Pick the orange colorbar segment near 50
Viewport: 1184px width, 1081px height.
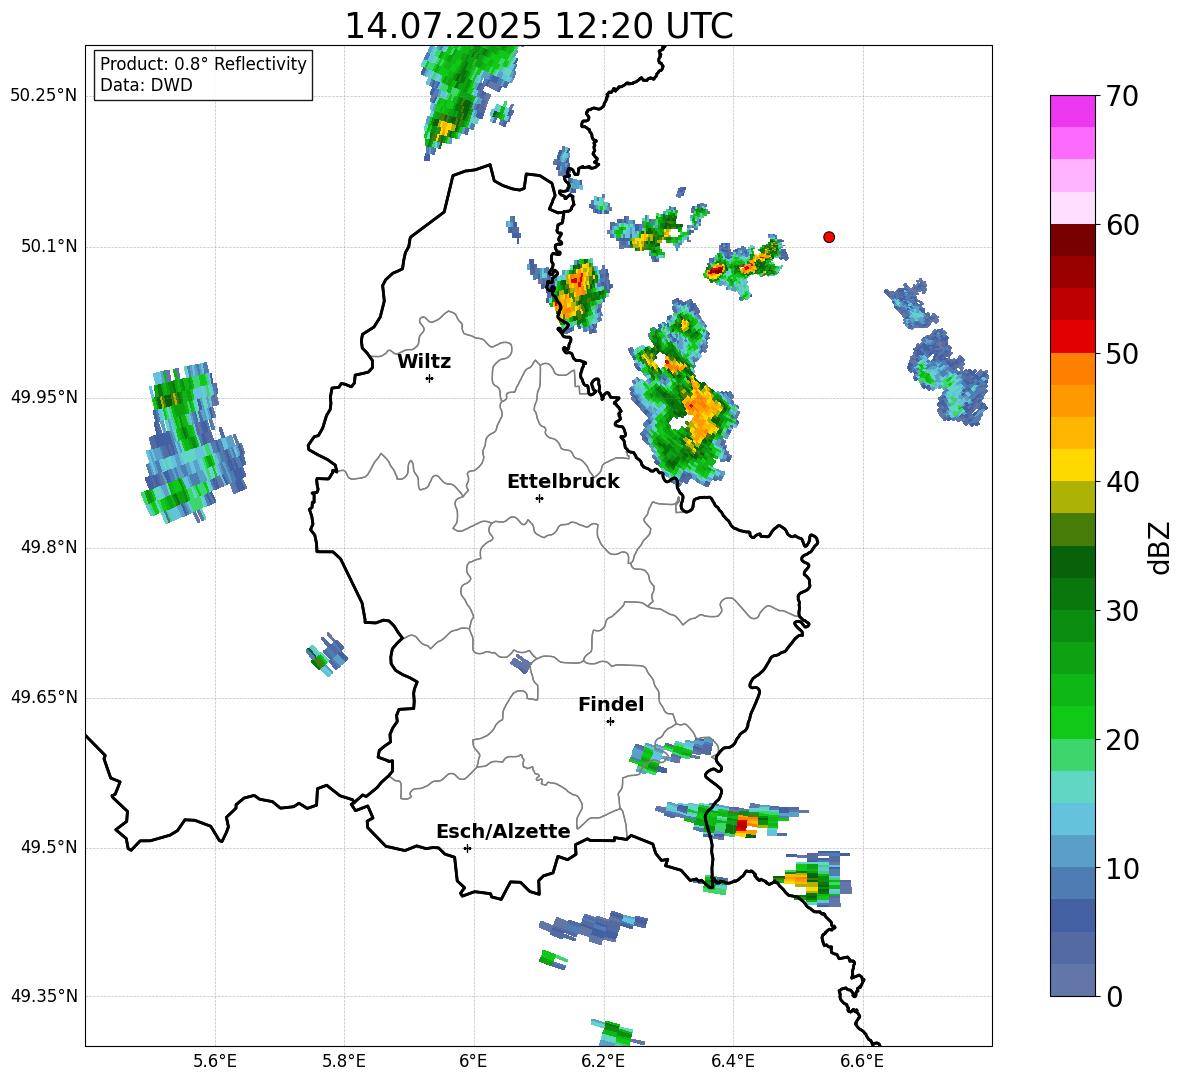click(x=1072, y=368)
